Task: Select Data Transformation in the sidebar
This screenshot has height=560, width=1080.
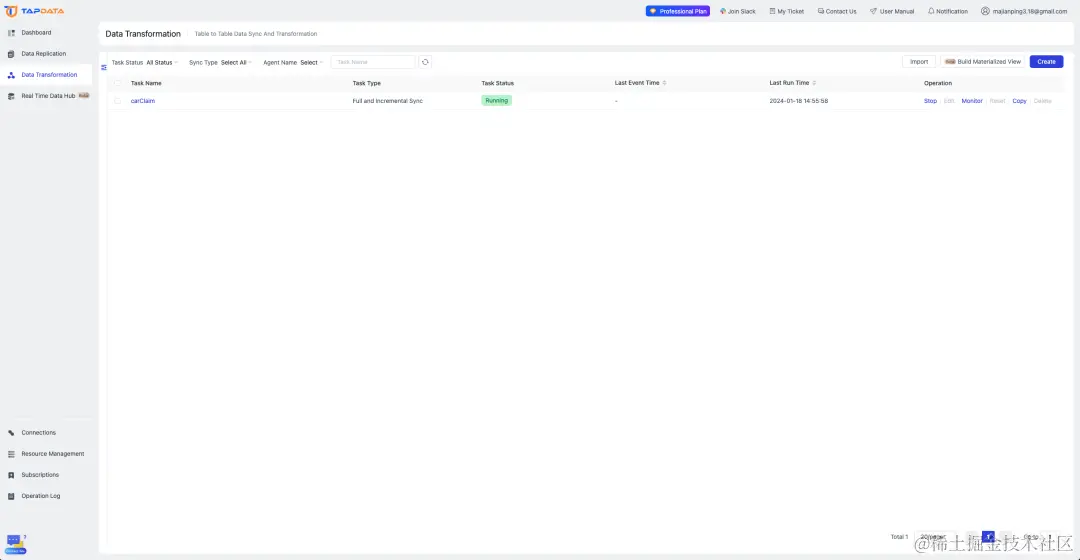Action: [49, 74]
